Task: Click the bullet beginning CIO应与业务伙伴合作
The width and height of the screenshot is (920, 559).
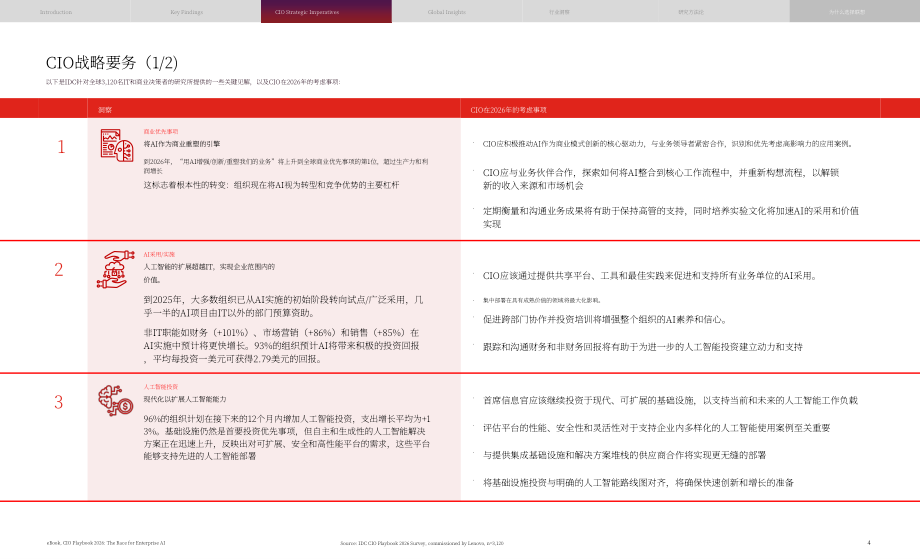Action: [661, 179]
